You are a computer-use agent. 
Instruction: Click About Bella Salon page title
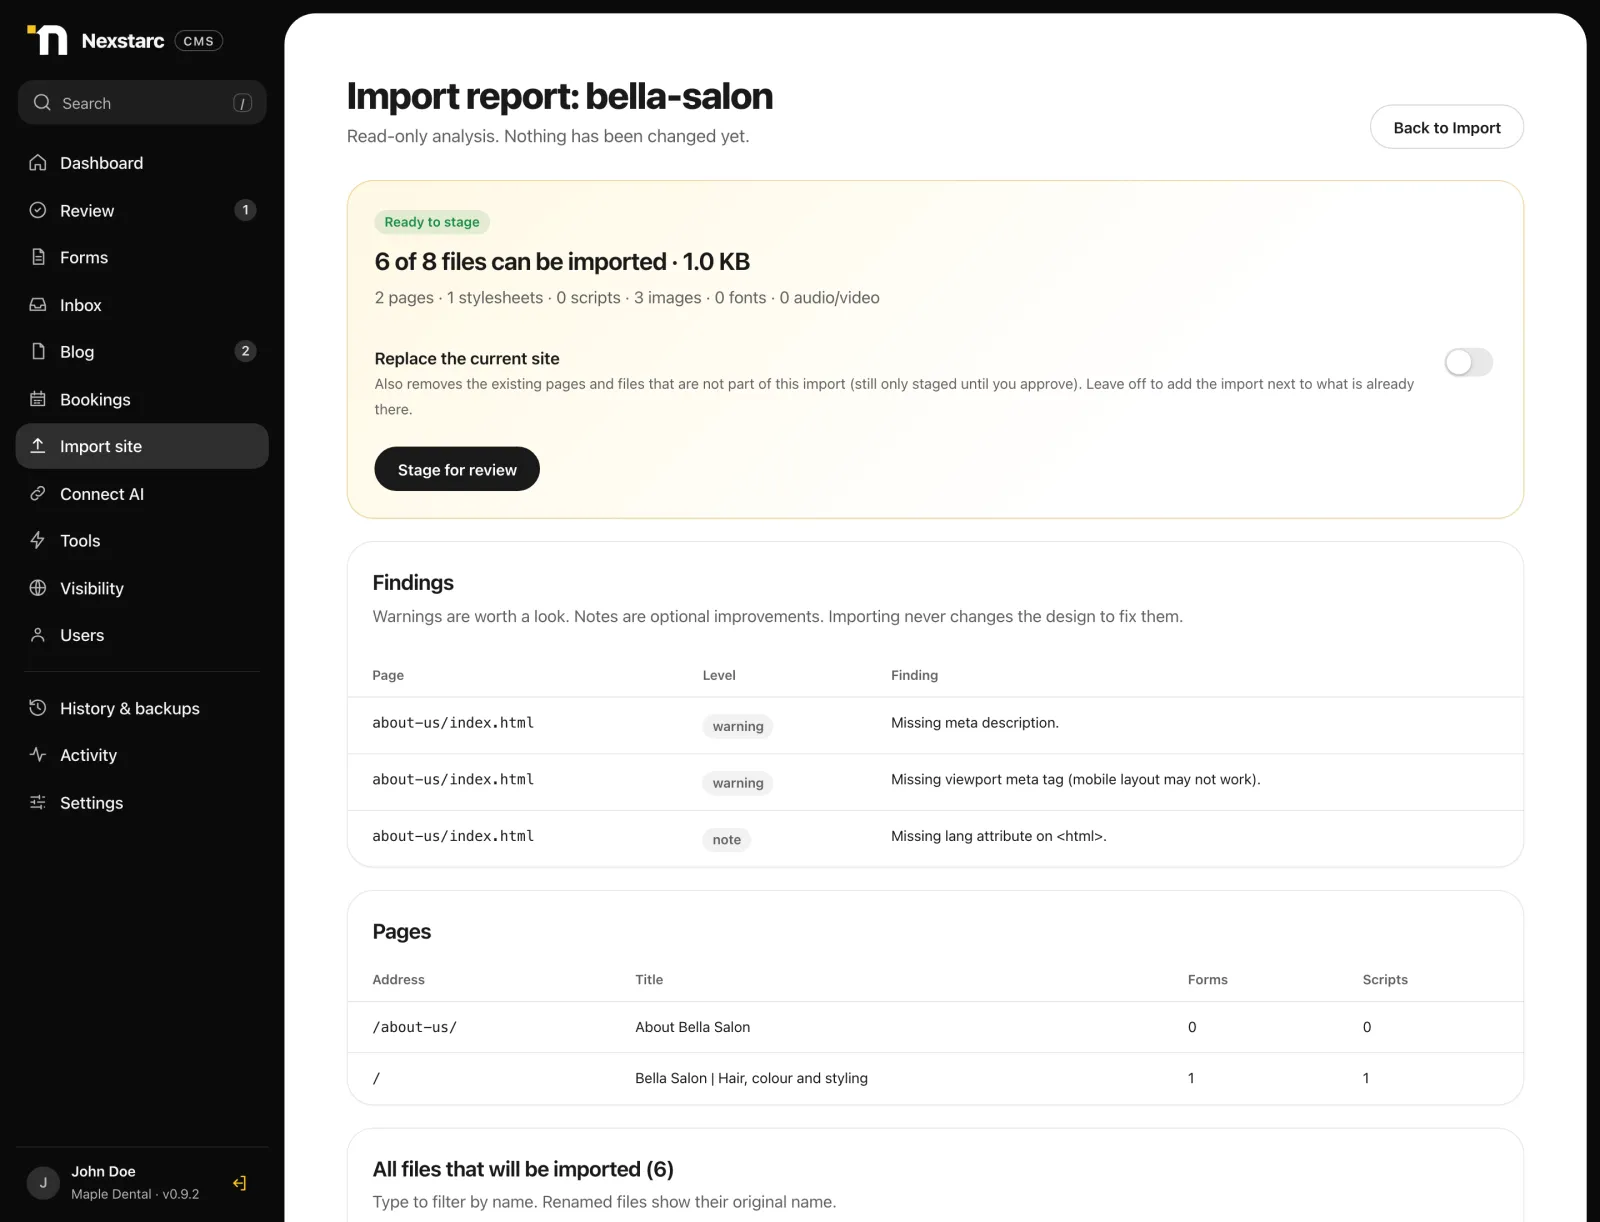click(692, 1027)
